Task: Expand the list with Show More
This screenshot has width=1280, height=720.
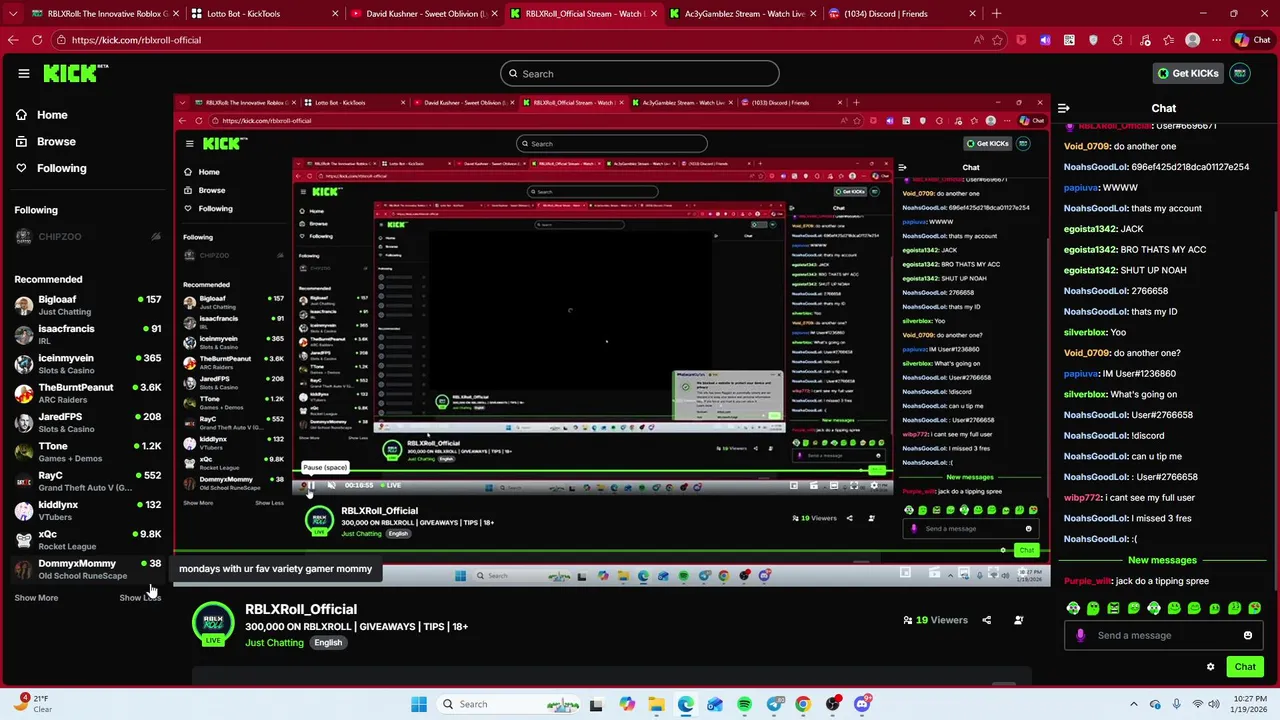Action: 36,598
